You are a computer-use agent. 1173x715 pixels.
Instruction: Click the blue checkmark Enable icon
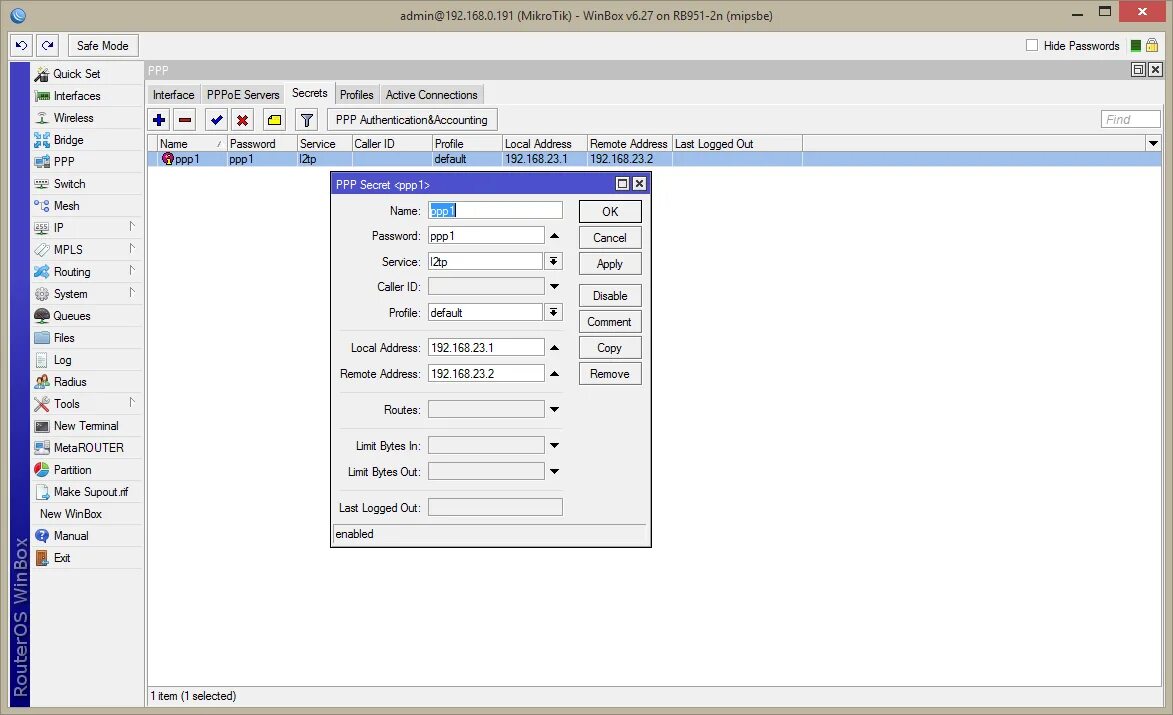[x=216, y=120]
